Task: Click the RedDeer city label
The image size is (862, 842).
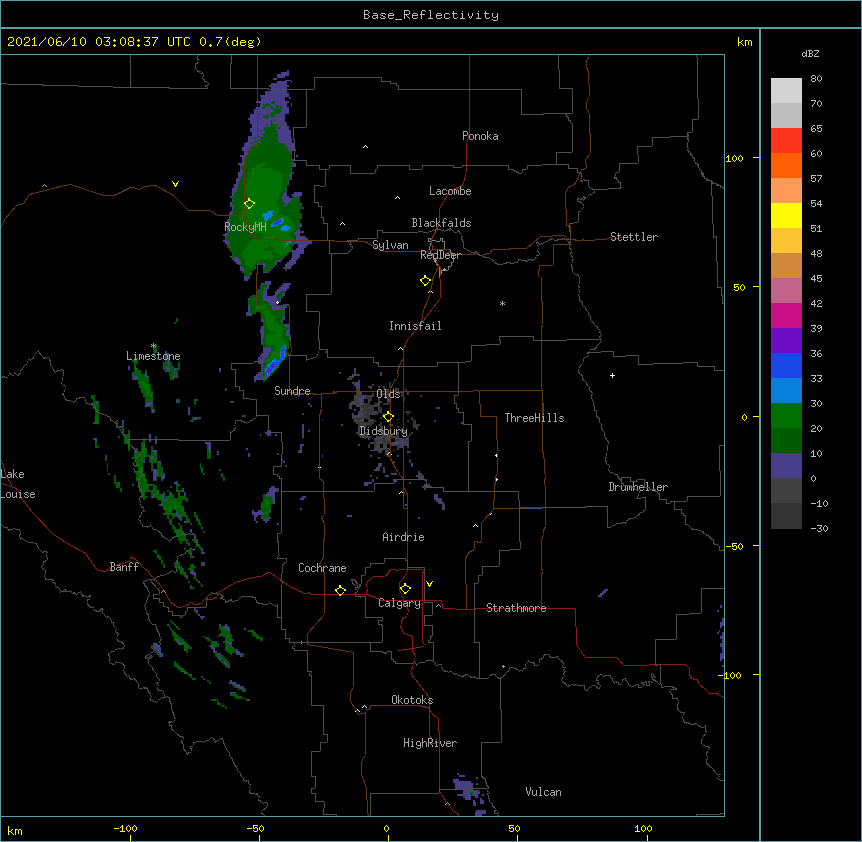Action: click(x=440, y=255)
